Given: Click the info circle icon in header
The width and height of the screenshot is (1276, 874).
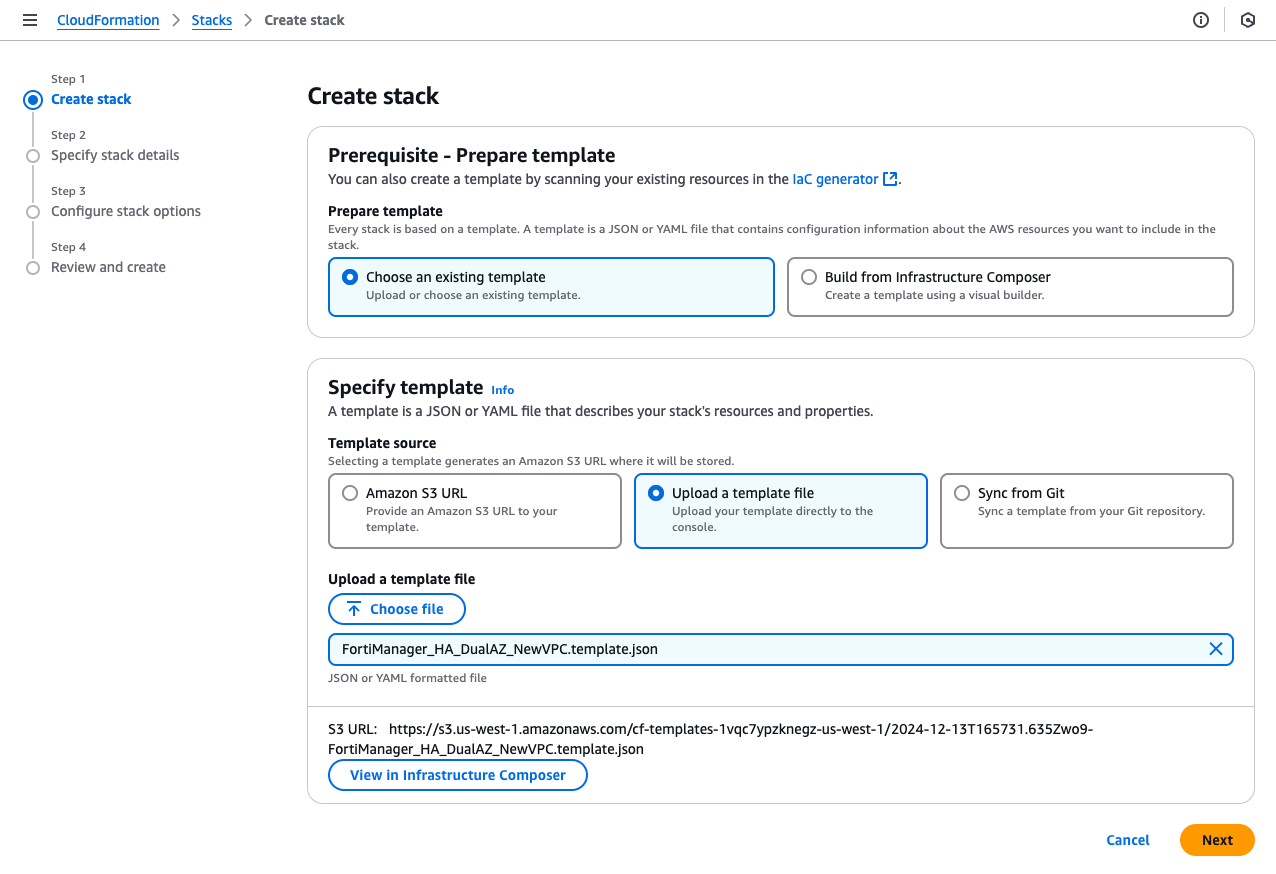Looking at the screenshot, I should 1201,20.
